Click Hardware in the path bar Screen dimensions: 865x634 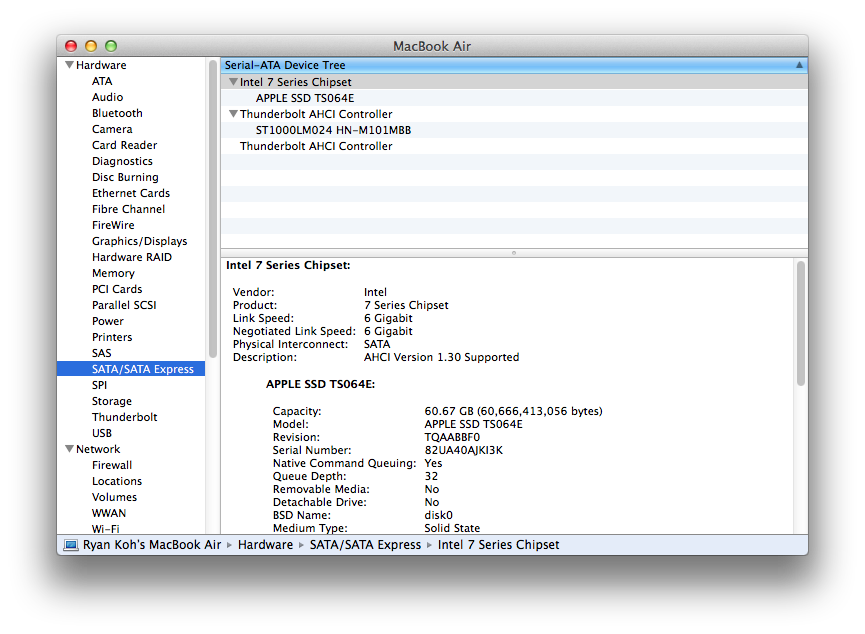[265, 545]
